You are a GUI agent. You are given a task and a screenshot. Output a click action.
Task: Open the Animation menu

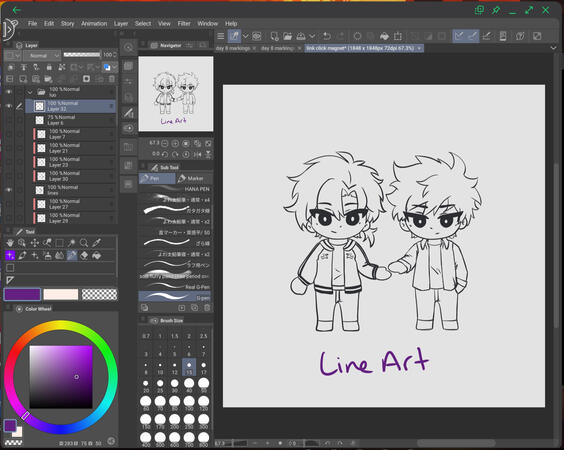point(94,23)
